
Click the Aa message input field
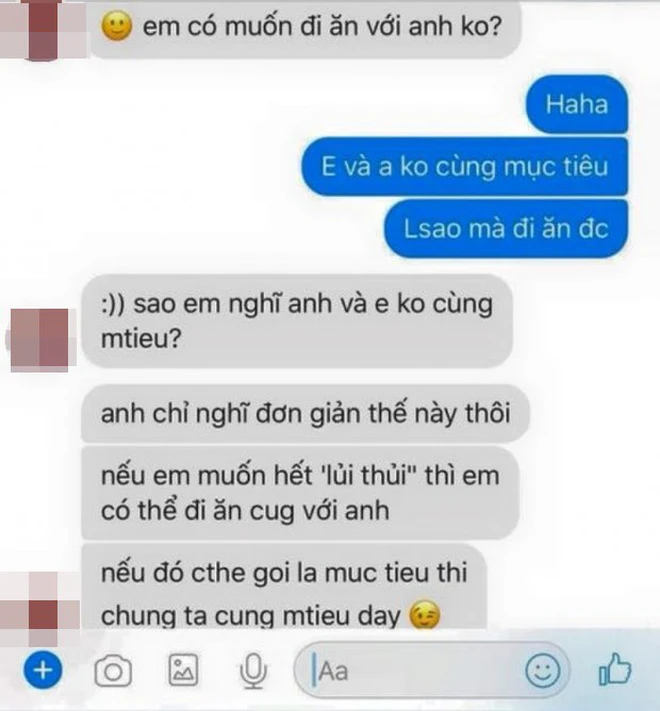tap(433, 670)
